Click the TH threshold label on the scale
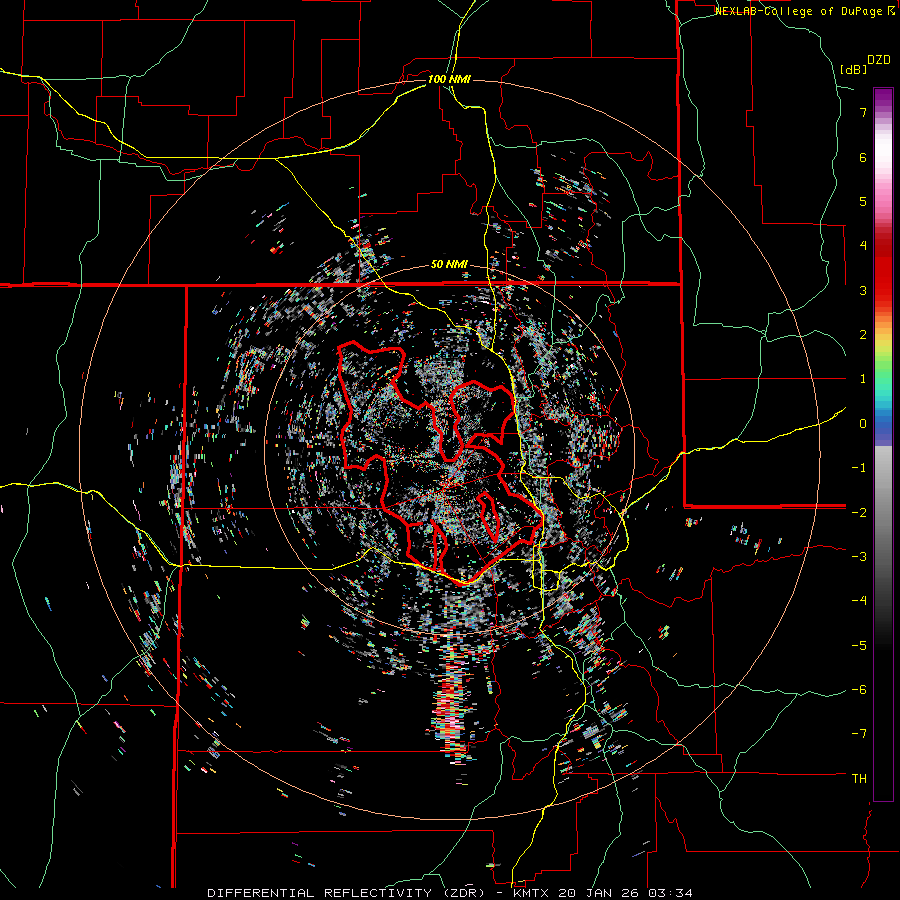The width and height of the screenshot is (900, 900). click(859, 779)
